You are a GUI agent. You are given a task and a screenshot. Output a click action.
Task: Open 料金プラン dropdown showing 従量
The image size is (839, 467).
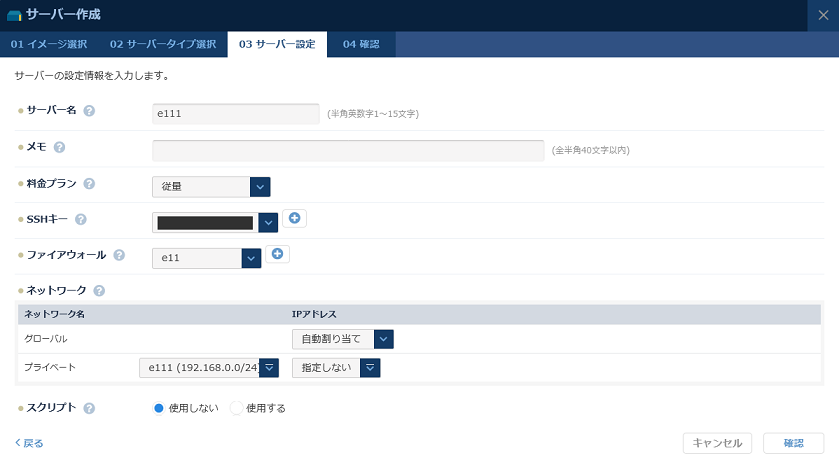(211, 186)
